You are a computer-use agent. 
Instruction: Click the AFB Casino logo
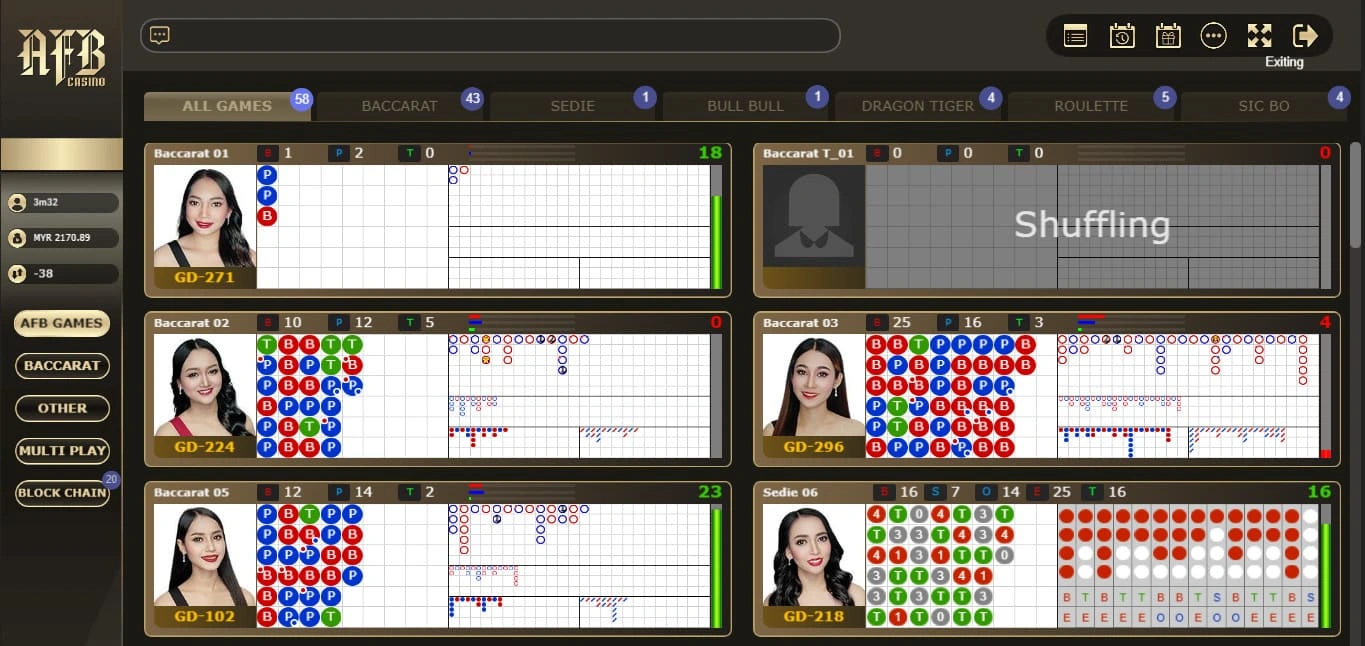pos(61,58)
